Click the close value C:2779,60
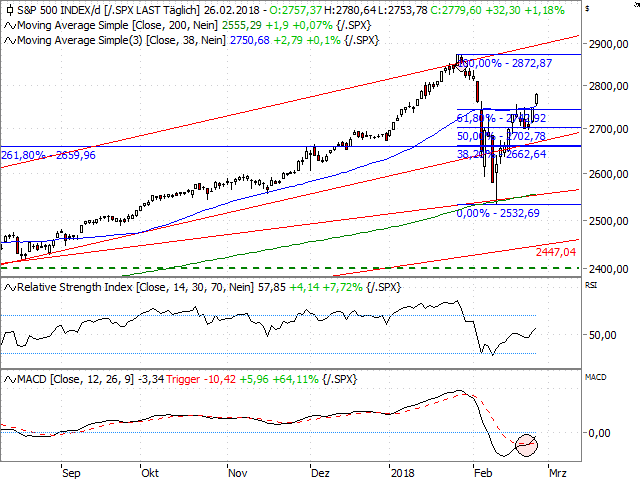 (x=456, y=10)
